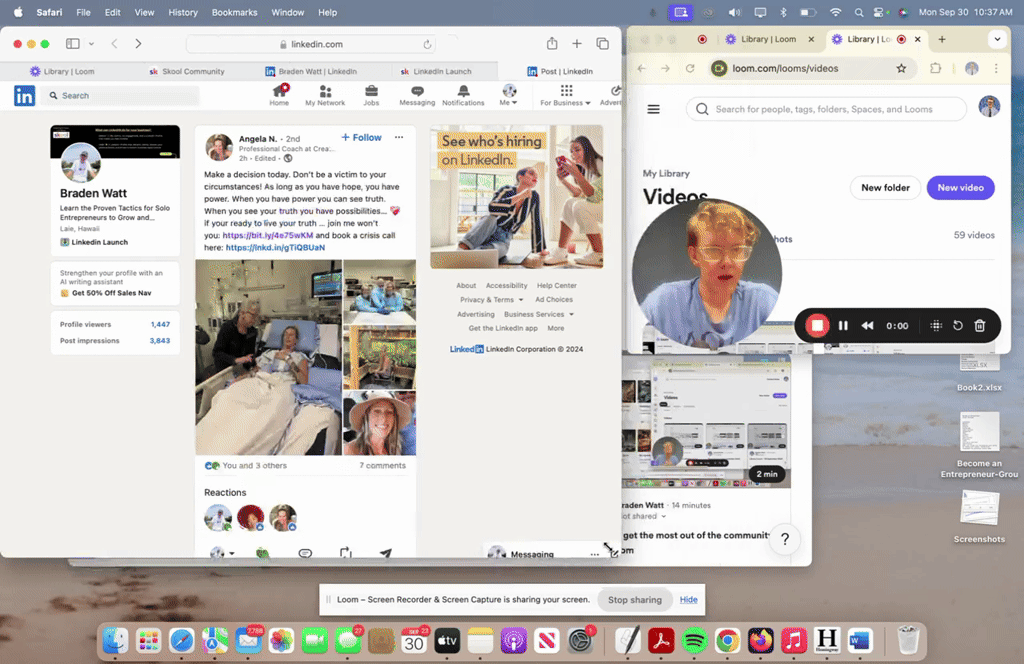The height and width of the screenshot is (664, 1024).
Task: Open the Me profile menu
Action: (509, 95)
